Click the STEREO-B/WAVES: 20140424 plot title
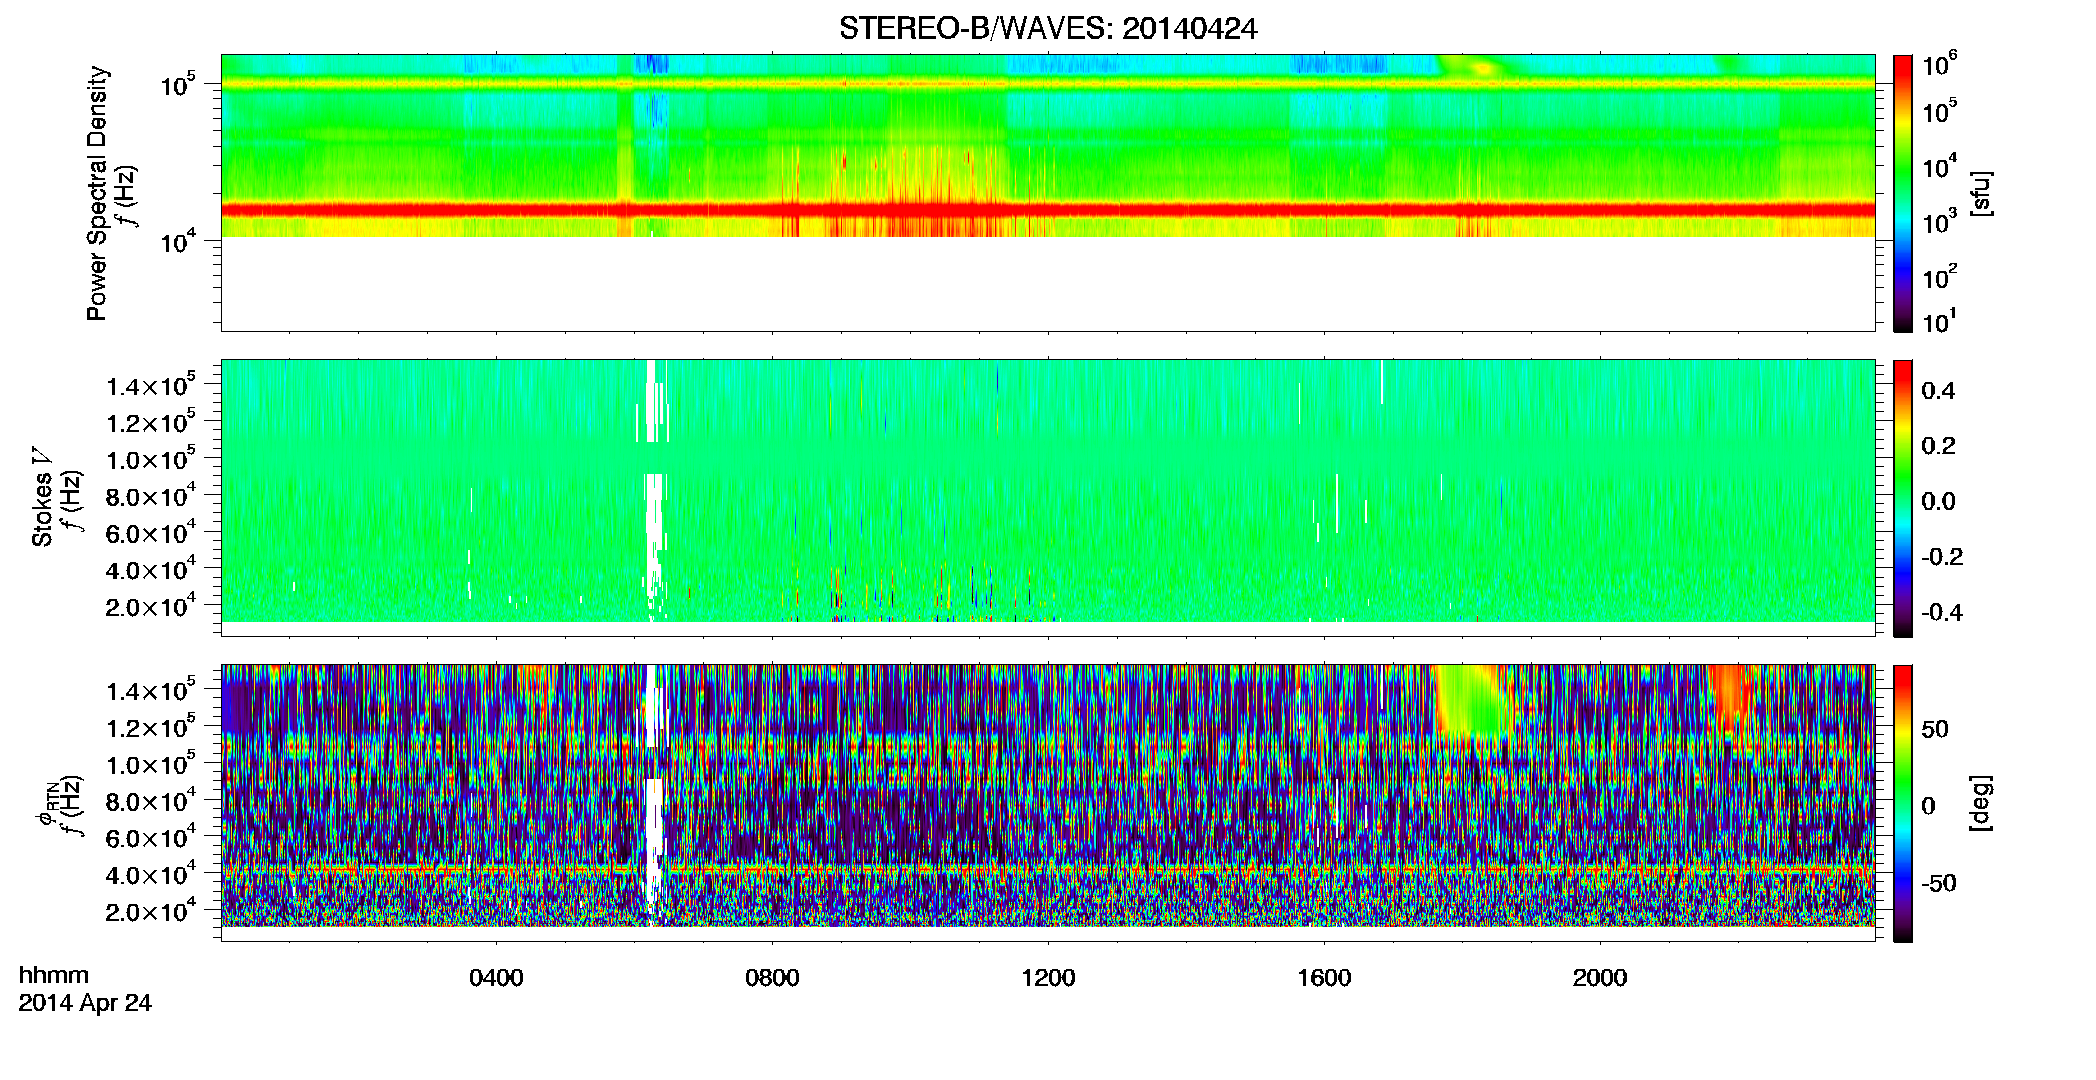Screen dimensions: 2096x1080 click(1048, 28)
